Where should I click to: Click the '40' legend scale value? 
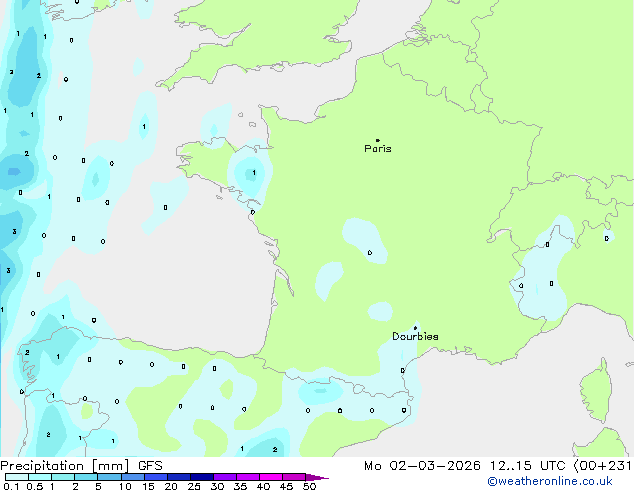(263, 486)
